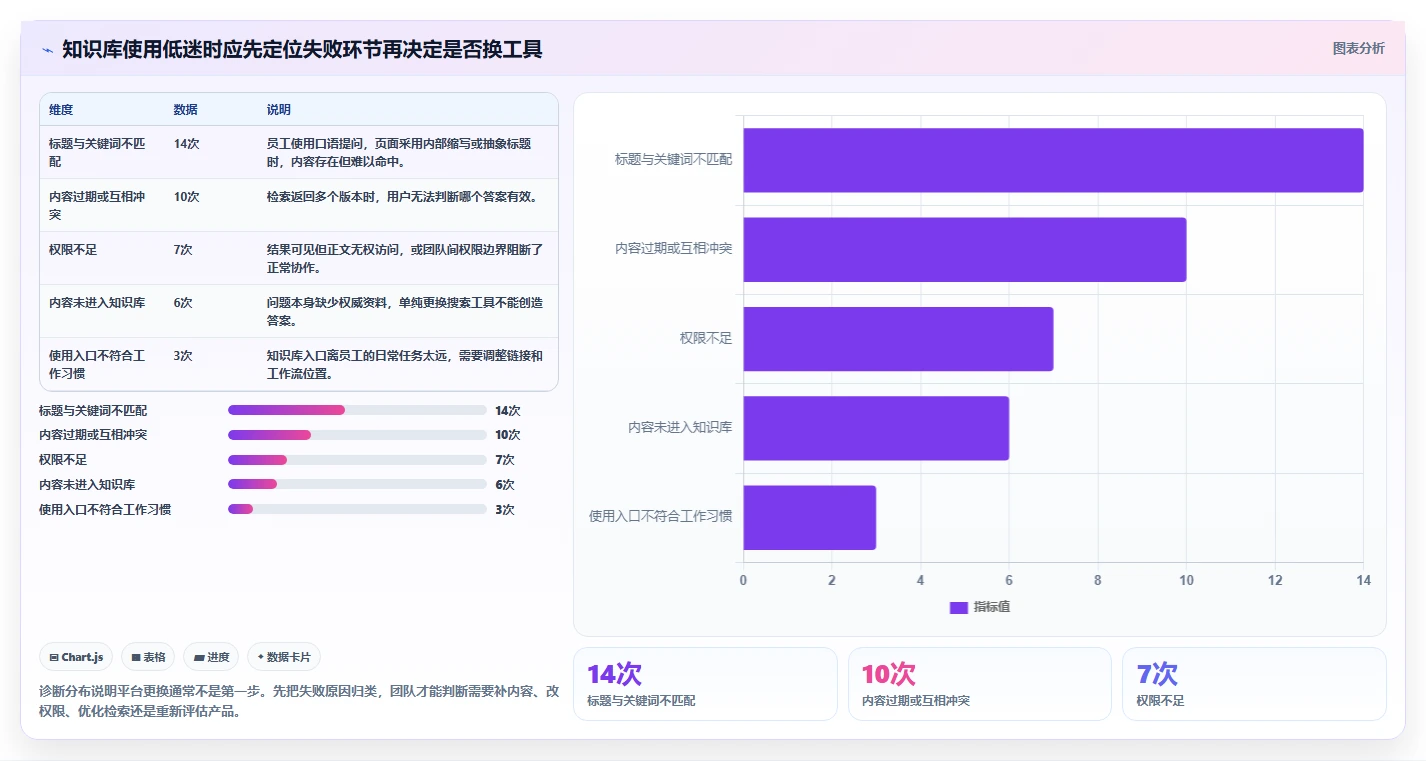
Task: Click the 维度 column header
Action: point(61,110)
